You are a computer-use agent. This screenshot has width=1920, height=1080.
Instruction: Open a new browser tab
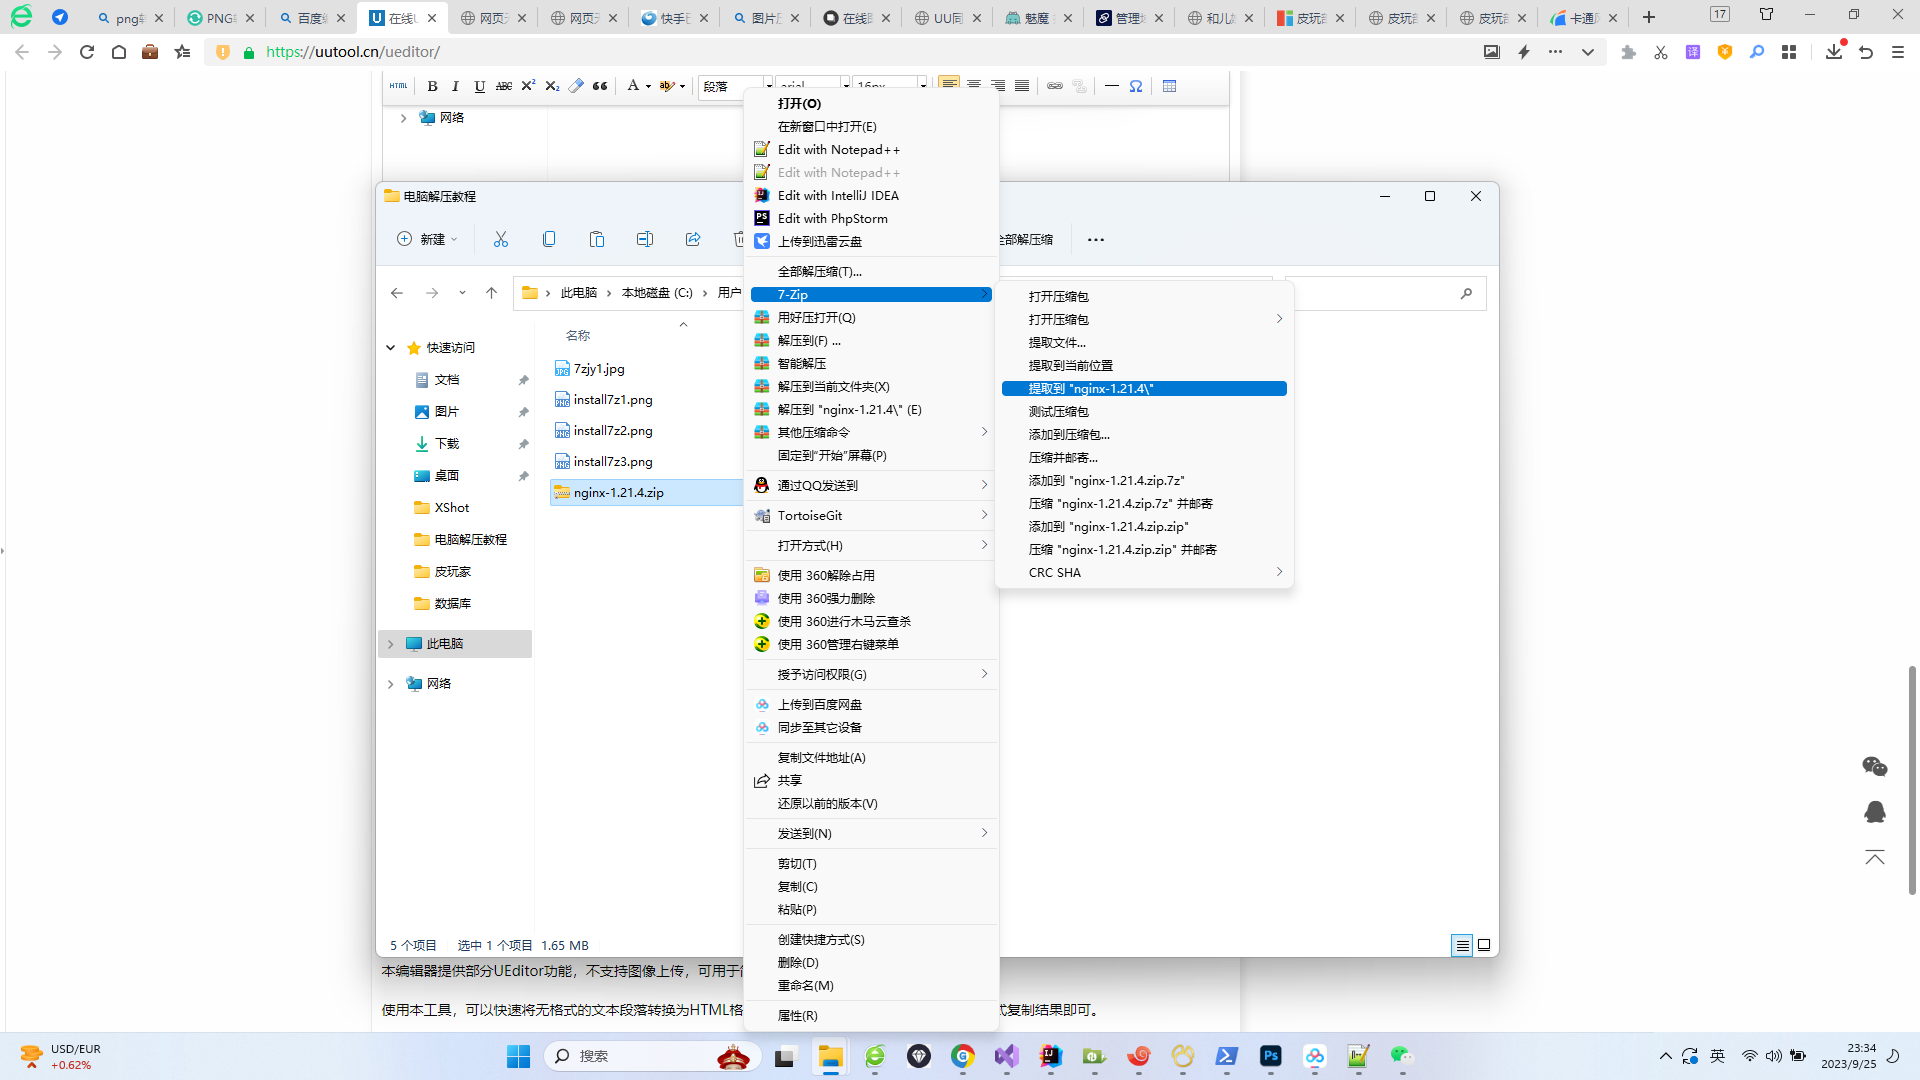[1649, 17]
